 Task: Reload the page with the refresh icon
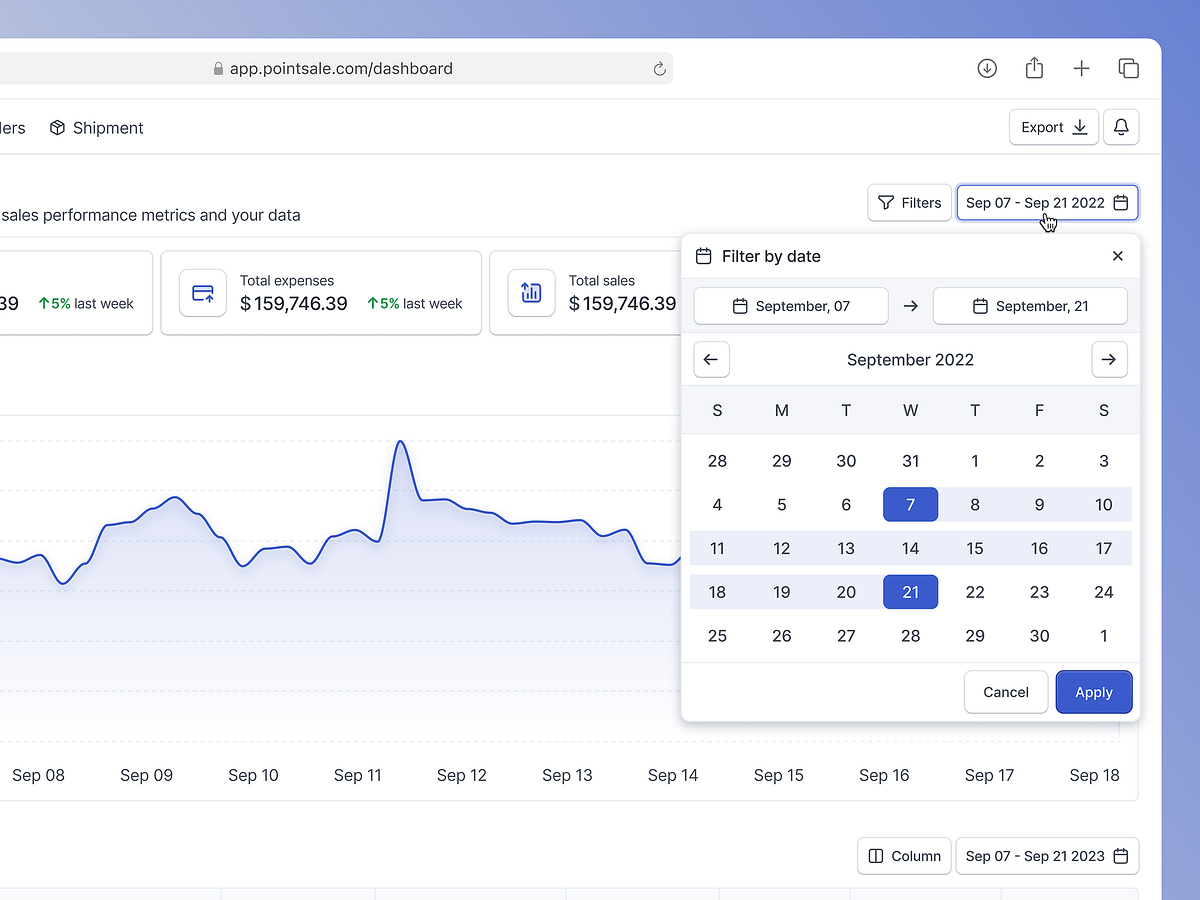pyautogui.click(x=658, y=68)
